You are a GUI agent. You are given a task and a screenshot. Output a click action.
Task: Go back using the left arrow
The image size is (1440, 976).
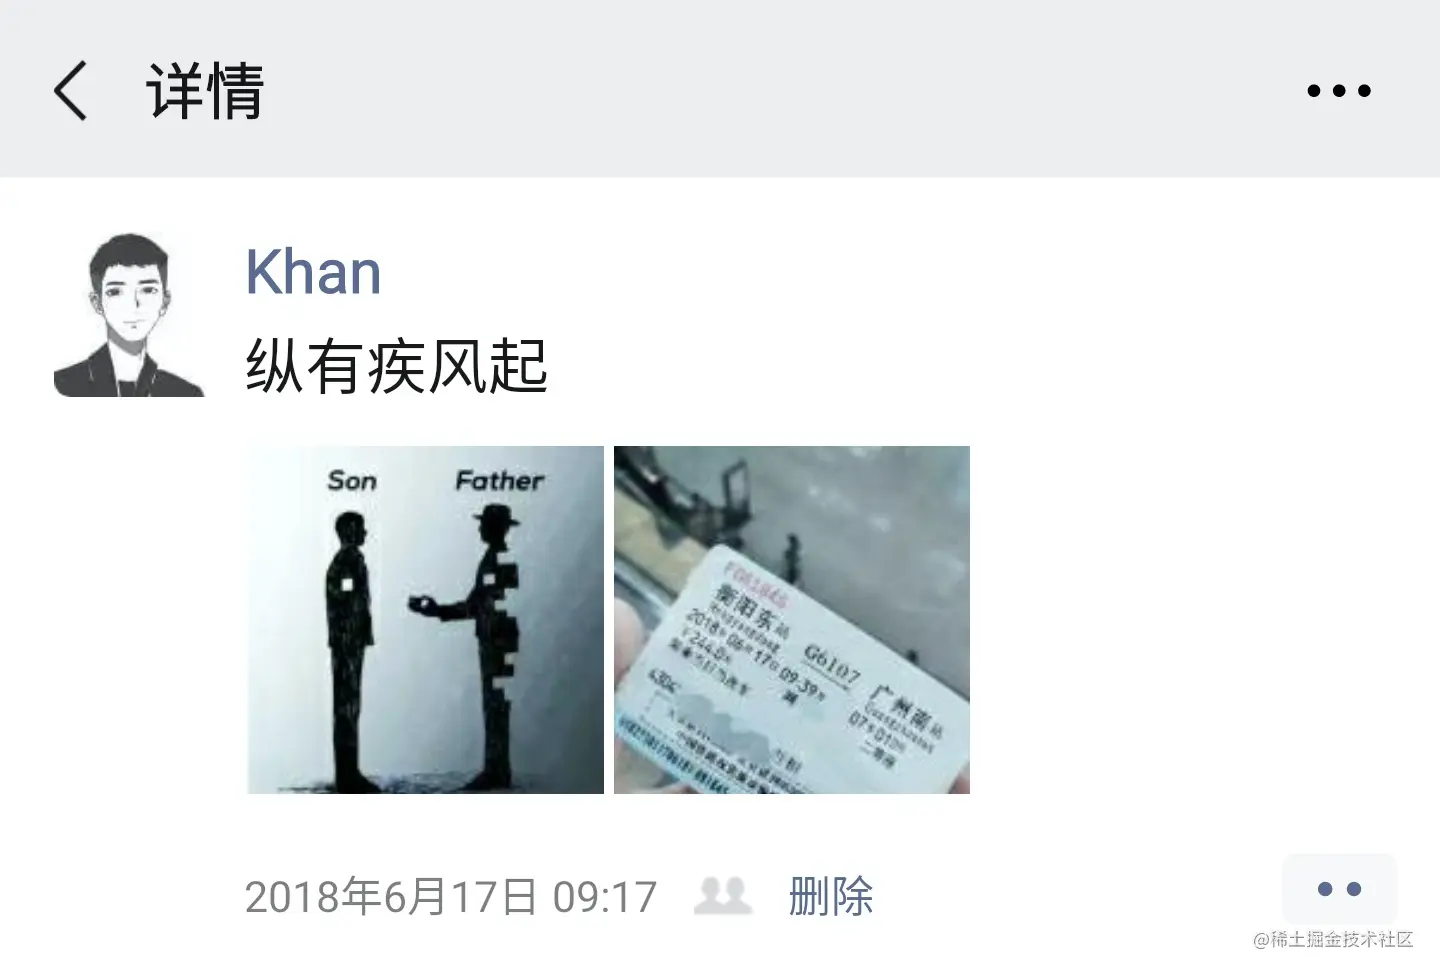[x=70, y=90]
